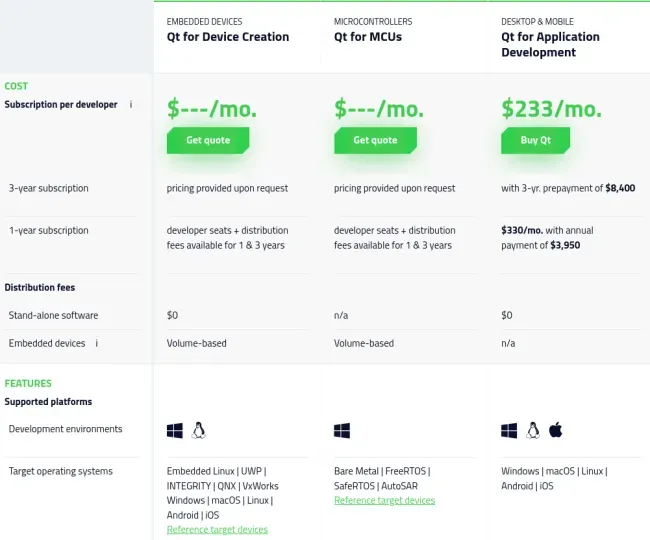650x540 pixels.
Task: Get a quote for Qt for Device Creation
Action: (208, 140)
